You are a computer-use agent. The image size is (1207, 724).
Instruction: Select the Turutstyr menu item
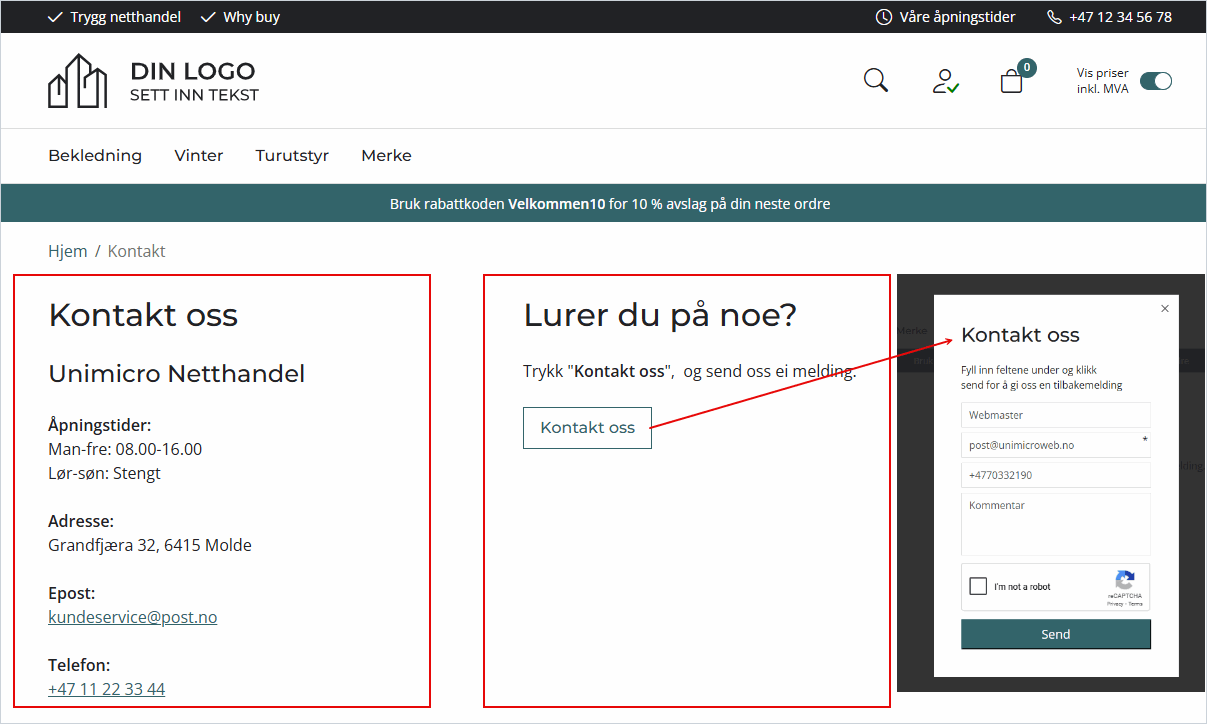(x=291, y=155)
